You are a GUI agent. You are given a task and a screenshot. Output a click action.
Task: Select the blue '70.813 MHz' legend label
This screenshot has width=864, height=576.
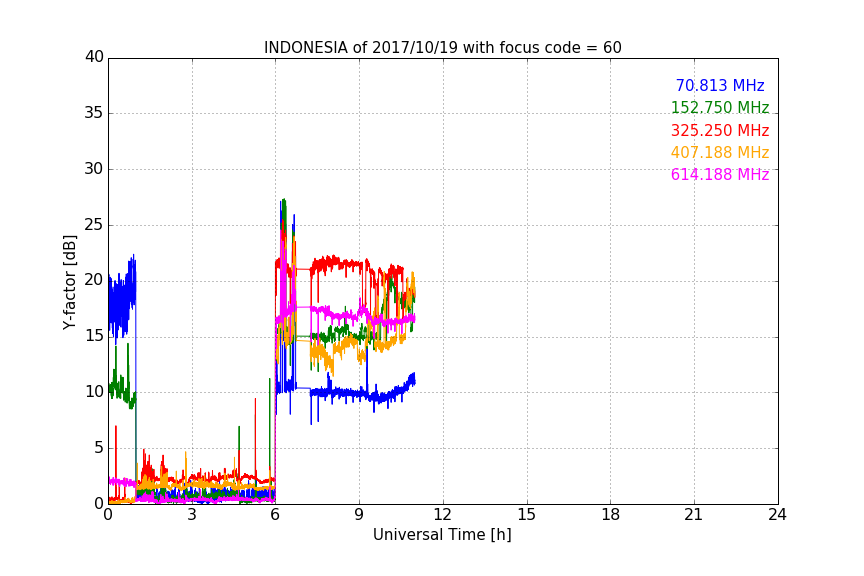click(720, 86)
